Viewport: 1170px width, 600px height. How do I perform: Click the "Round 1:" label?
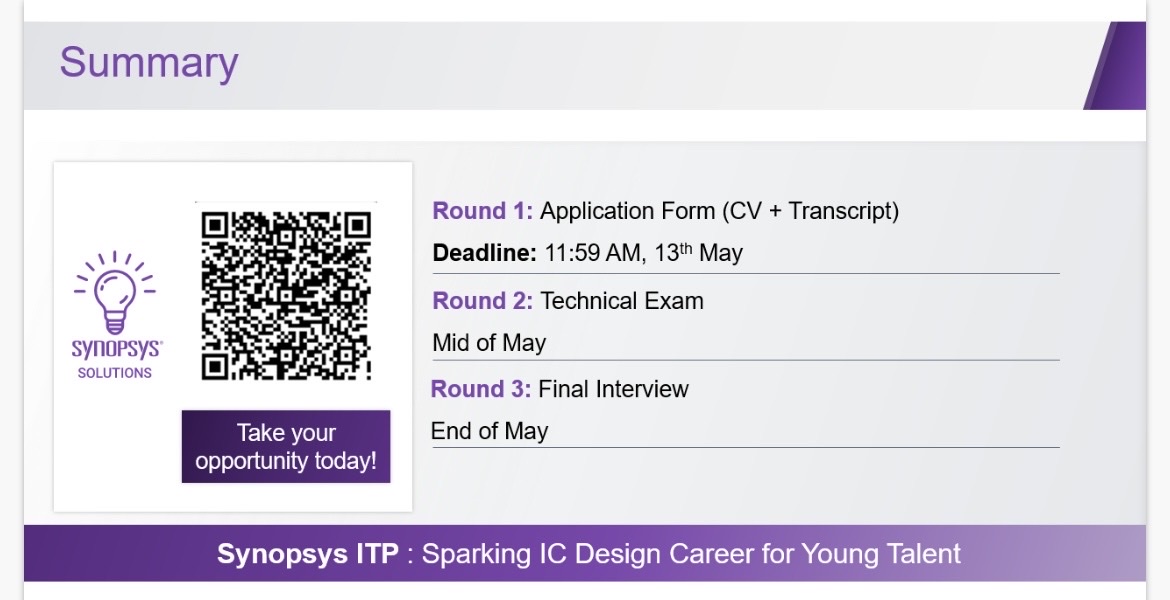click(483, 211)
